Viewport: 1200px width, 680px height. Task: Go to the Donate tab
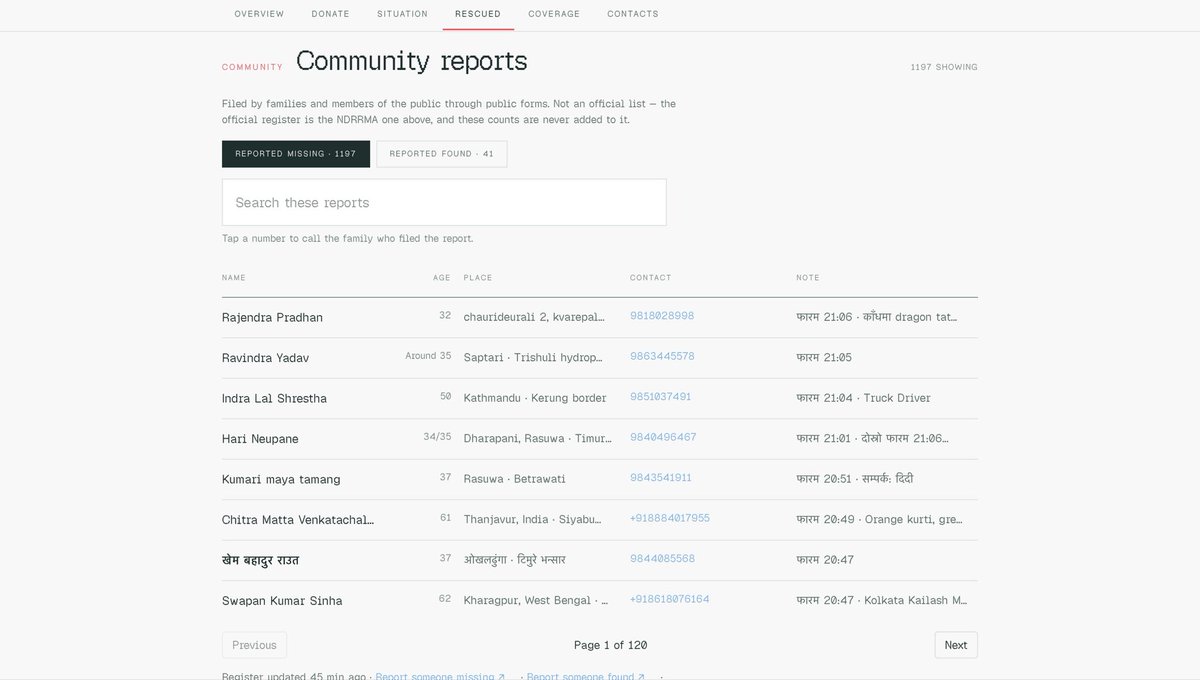point(330,14)
